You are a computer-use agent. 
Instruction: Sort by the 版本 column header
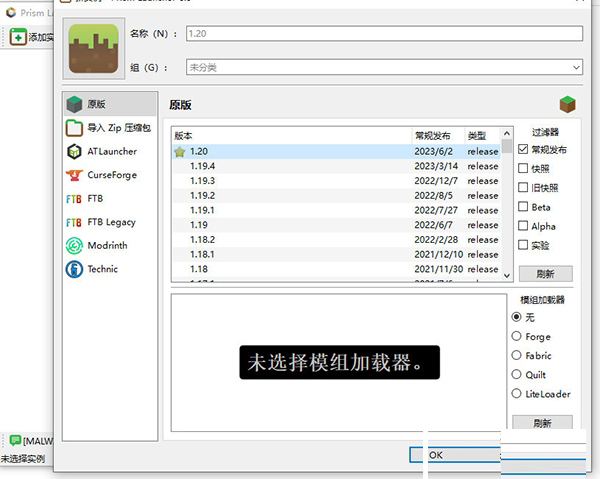click(292, 136)
